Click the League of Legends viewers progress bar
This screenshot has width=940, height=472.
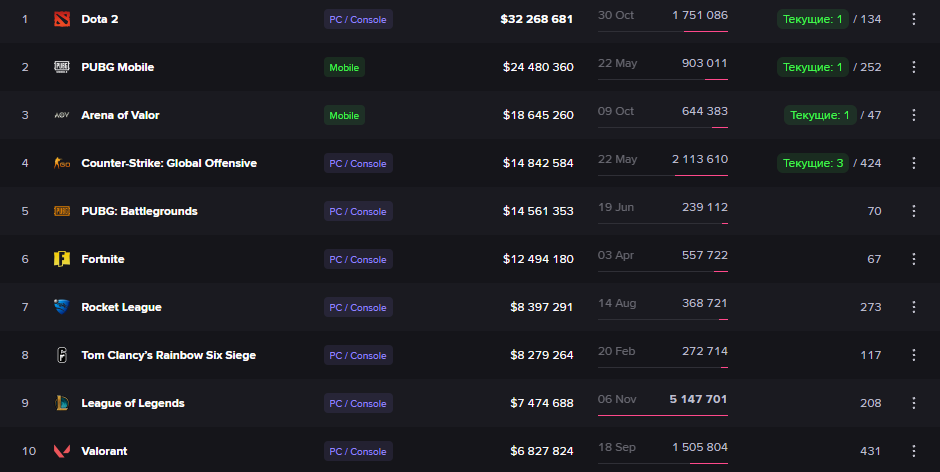662,415
